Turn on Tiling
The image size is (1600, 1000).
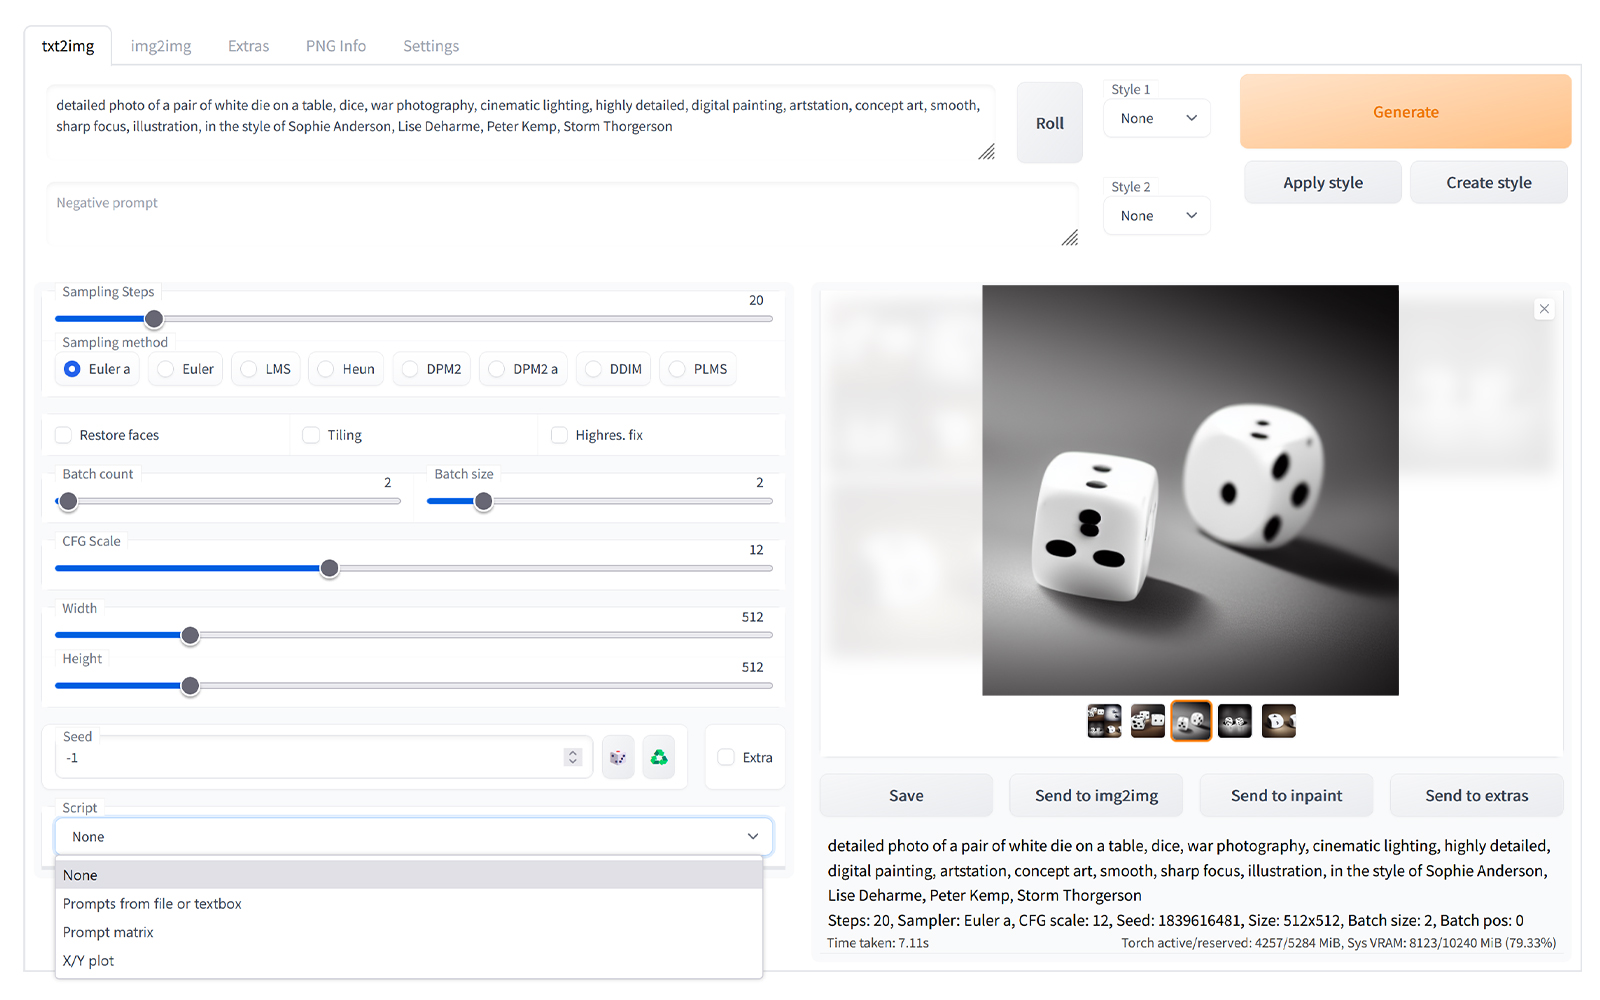coord(310,434)
